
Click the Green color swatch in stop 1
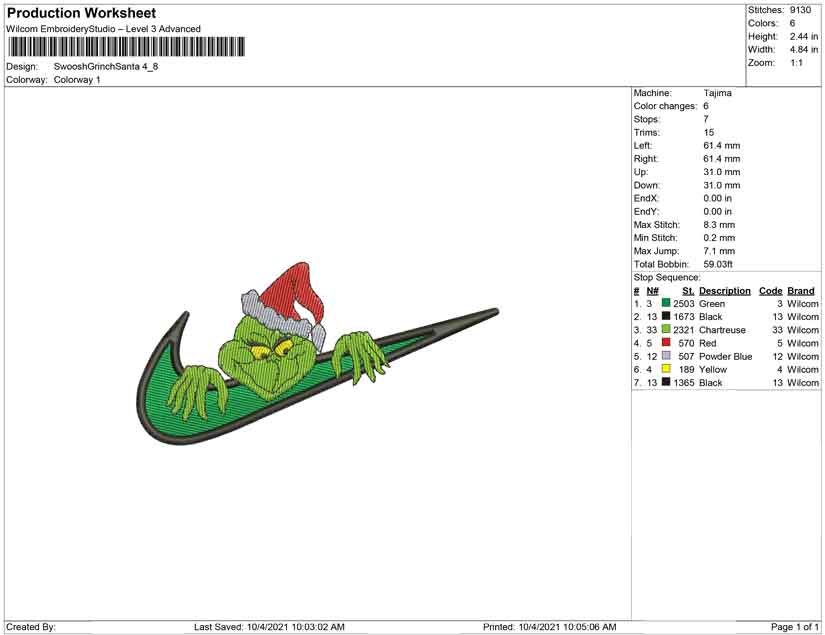pyautogui.click(x=666, y=303)
